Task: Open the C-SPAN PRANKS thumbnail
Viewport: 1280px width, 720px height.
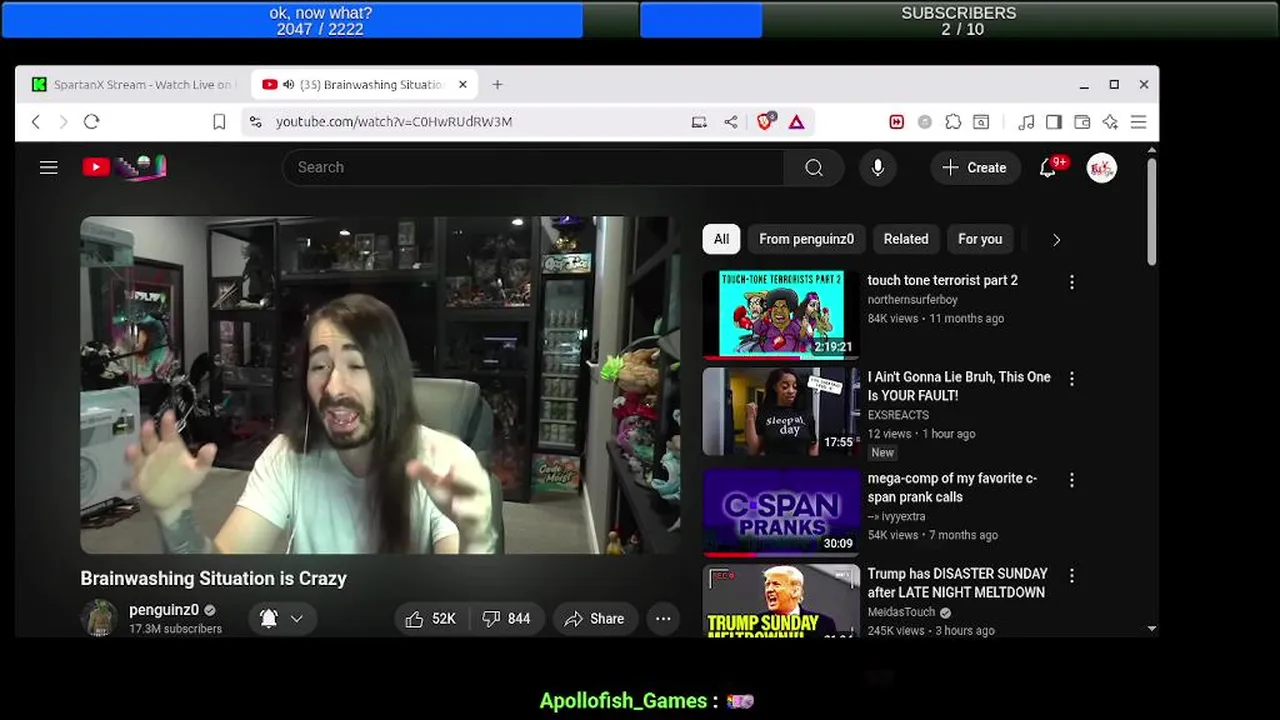Action: 781,512
